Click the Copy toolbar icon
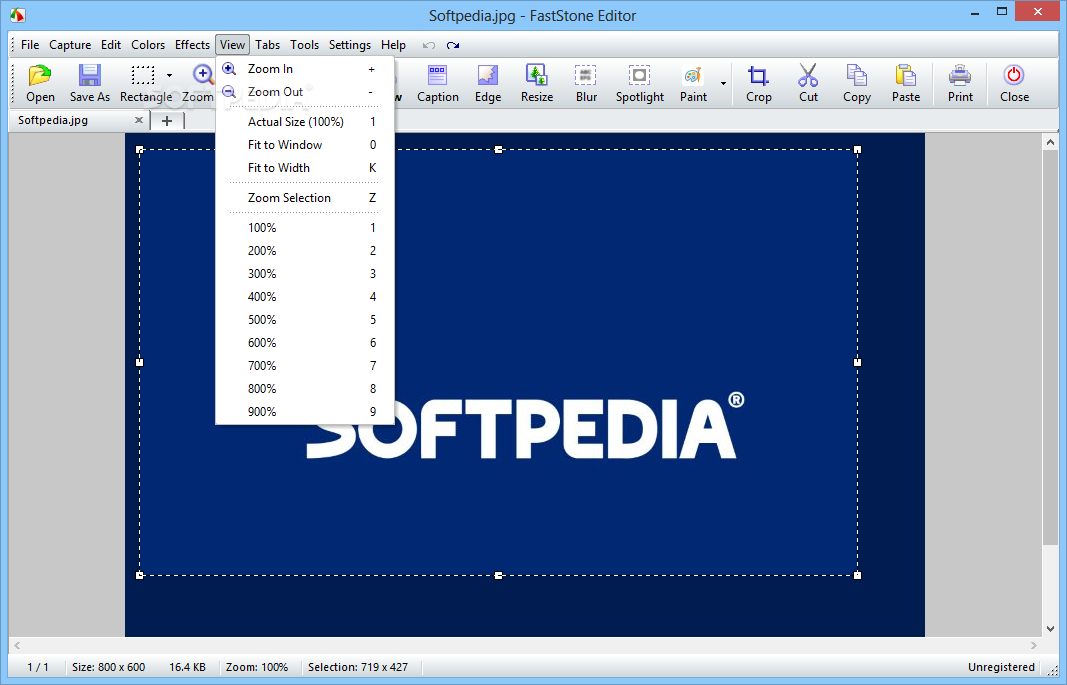Viewport: 1067px width, 685px height. pyautogui.click(x=856, y=75)
